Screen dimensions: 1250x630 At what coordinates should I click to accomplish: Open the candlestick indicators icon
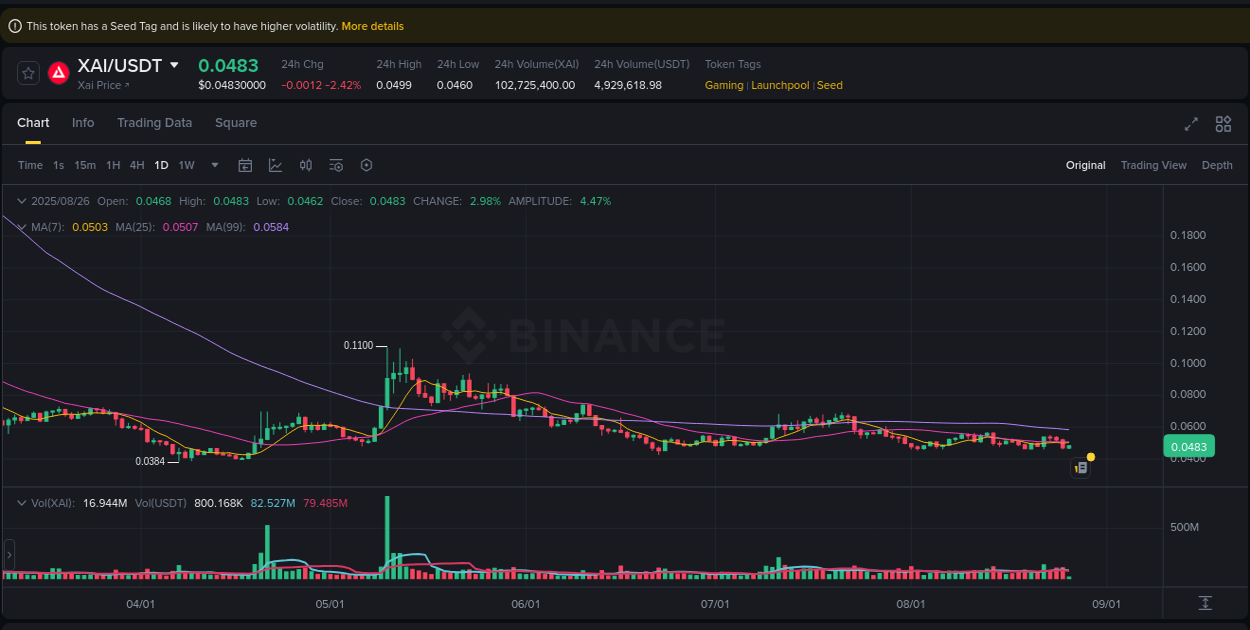pos(306,165)
